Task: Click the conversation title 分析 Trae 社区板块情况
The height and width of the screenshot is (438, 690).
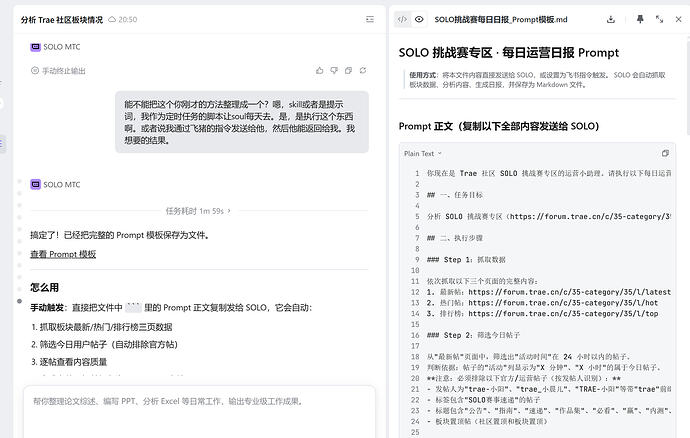Action: click(62, 19)
